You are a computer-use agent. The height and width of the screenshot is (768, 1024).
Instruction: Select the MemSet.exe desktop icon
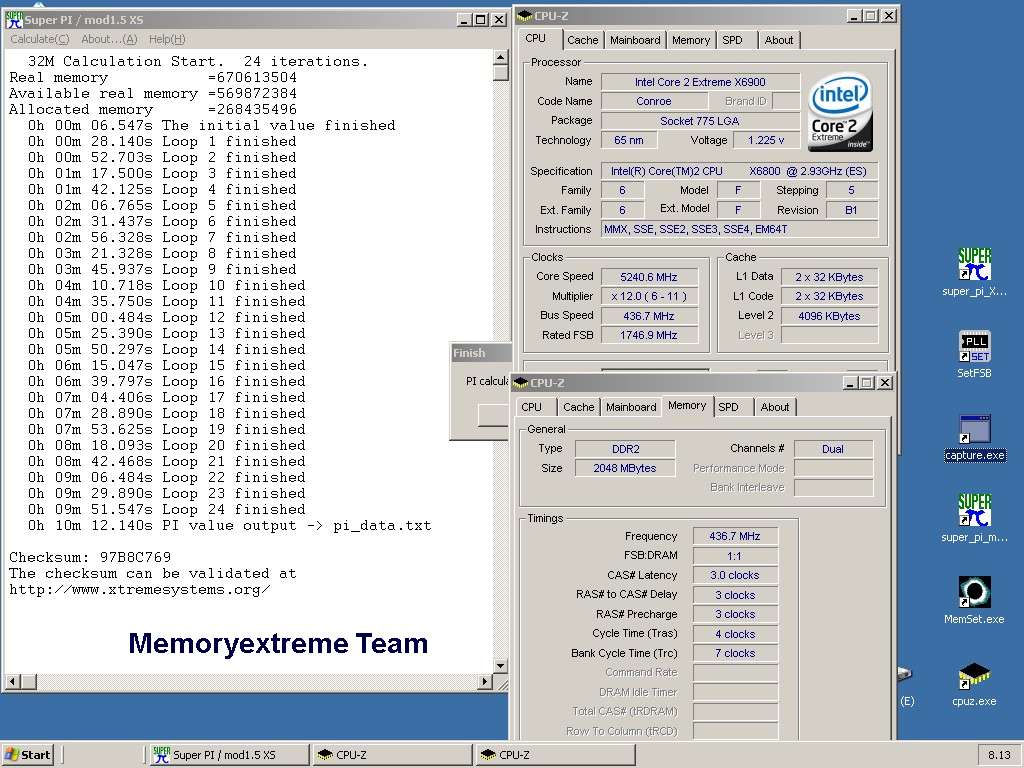[974, 600]
